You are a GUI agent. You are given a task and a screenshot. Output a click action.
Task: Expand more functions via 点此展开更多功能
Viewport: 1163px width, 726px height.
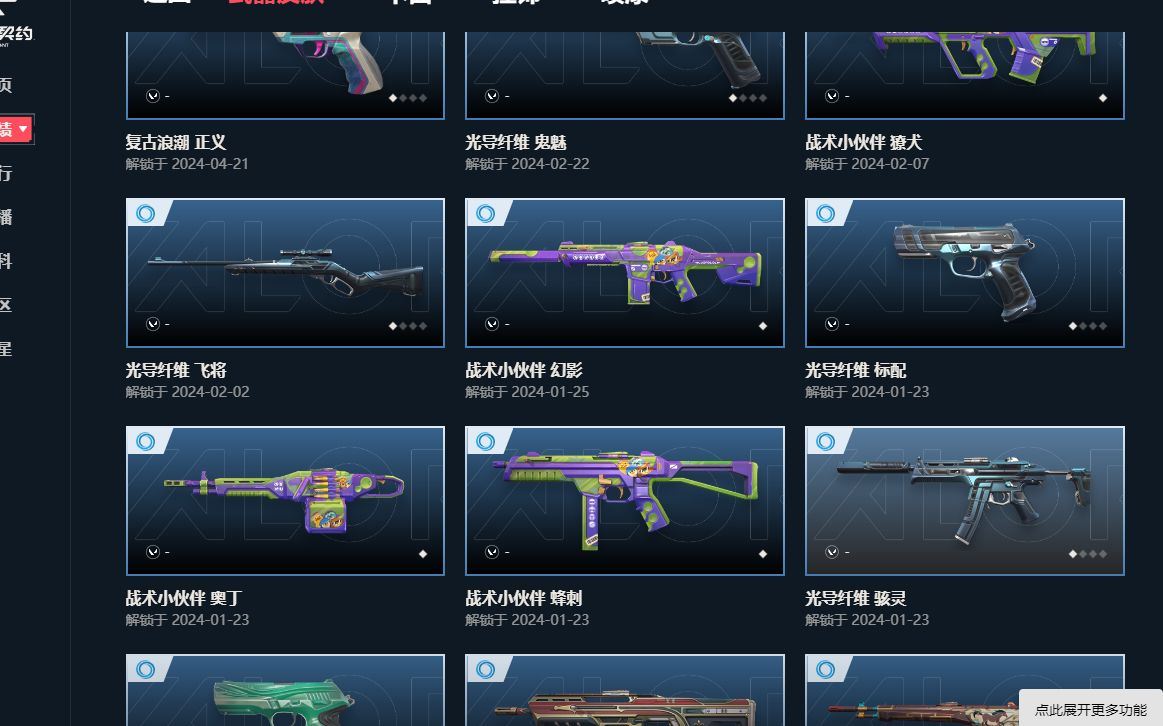pyautogui.click(x=1090, y=709)
